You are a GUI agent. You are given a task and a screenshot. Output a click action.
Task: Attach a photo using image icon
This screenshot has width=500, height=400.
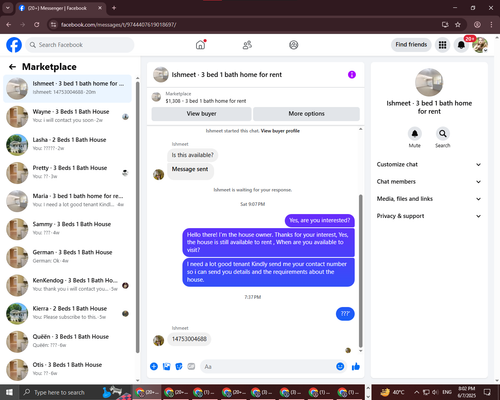click(x=166, y=367)
